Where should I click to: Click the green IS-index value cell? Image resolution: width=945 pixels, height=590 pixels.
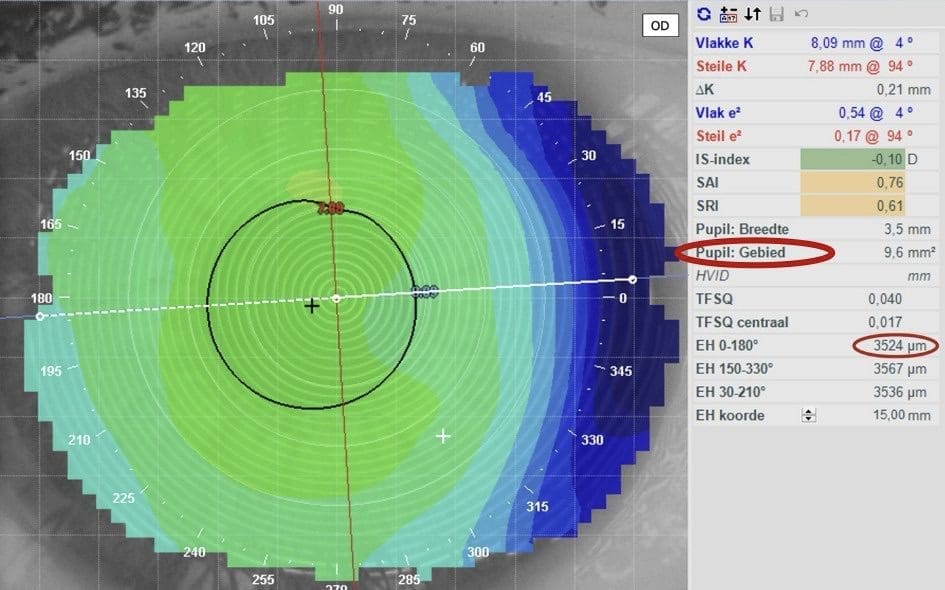(x=852, y=159)
